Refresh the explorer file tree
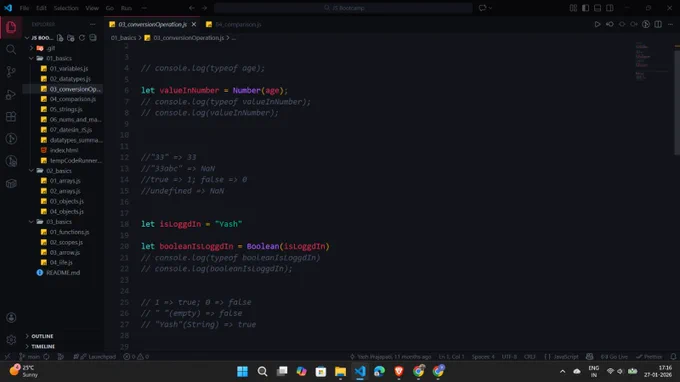This screenshot has width=680, height=382. (x=82, y=38)
